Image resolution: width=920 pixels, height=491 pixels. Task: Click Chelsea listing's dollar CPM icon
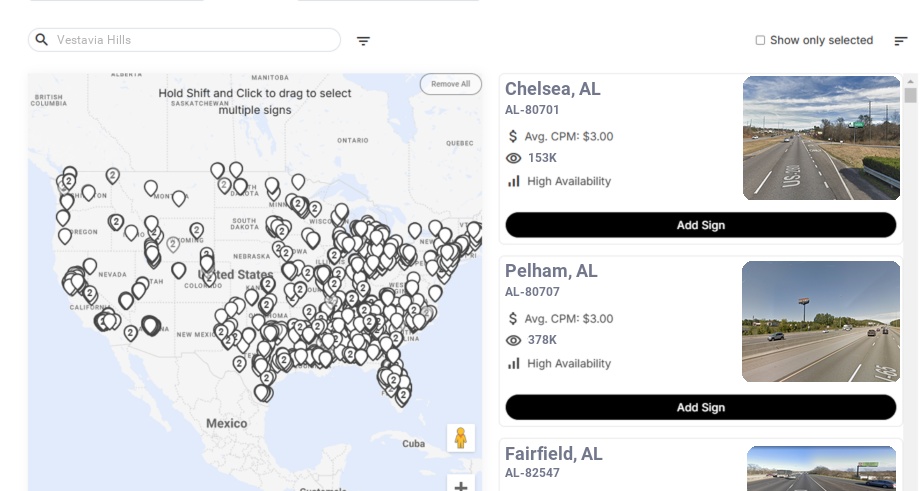(513, 136)
